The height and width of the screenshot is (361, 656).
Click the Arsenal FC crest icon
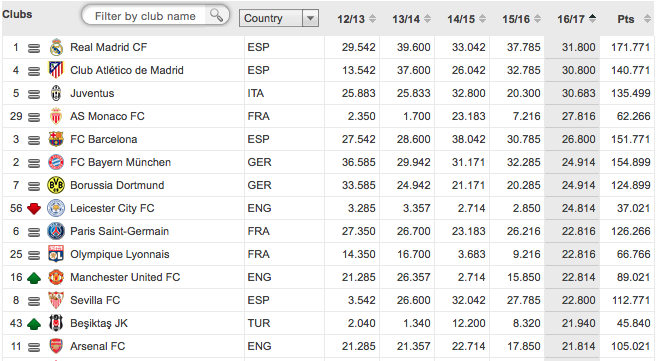point(56,346)
